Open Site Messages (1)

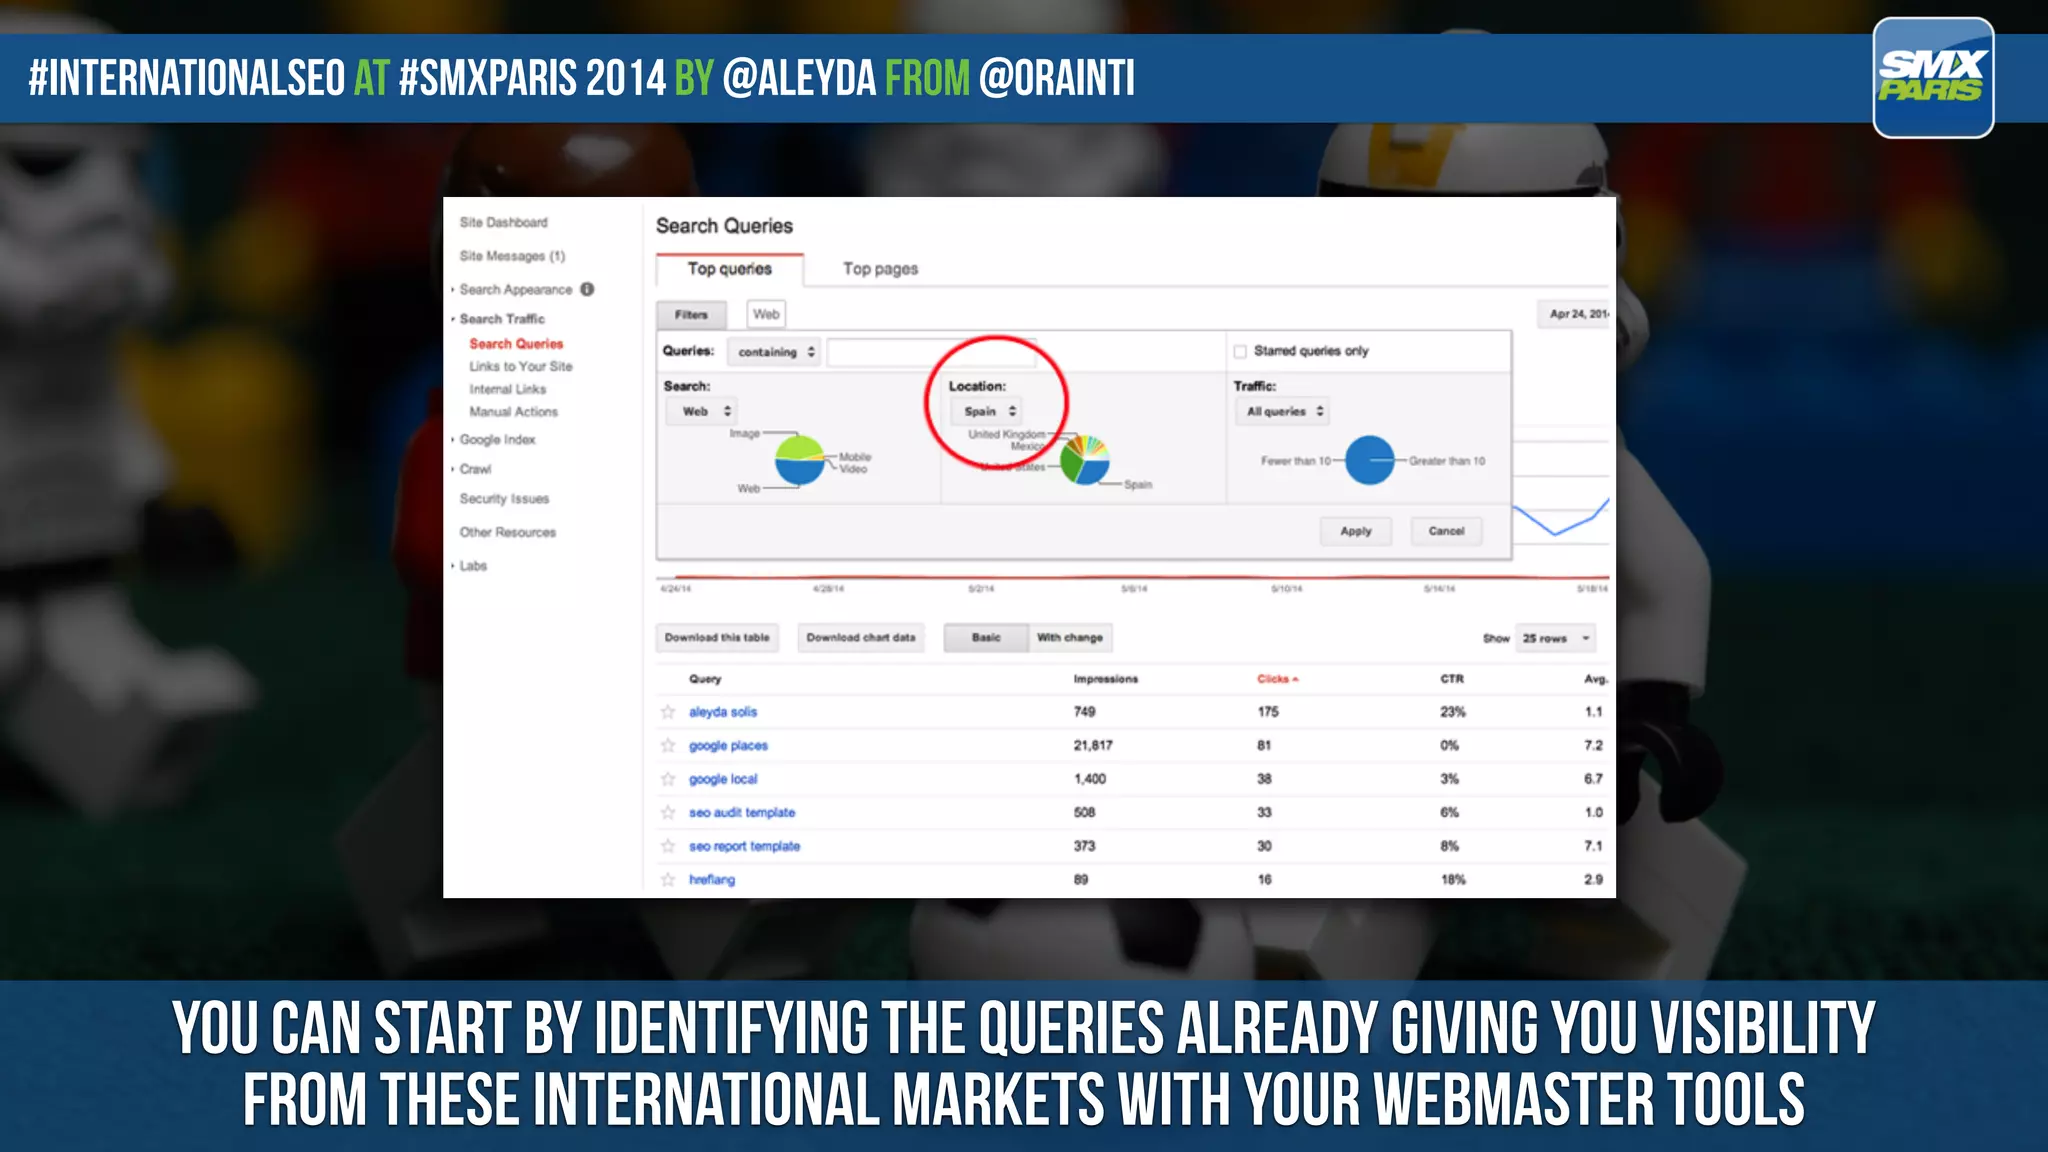point(512,256)
